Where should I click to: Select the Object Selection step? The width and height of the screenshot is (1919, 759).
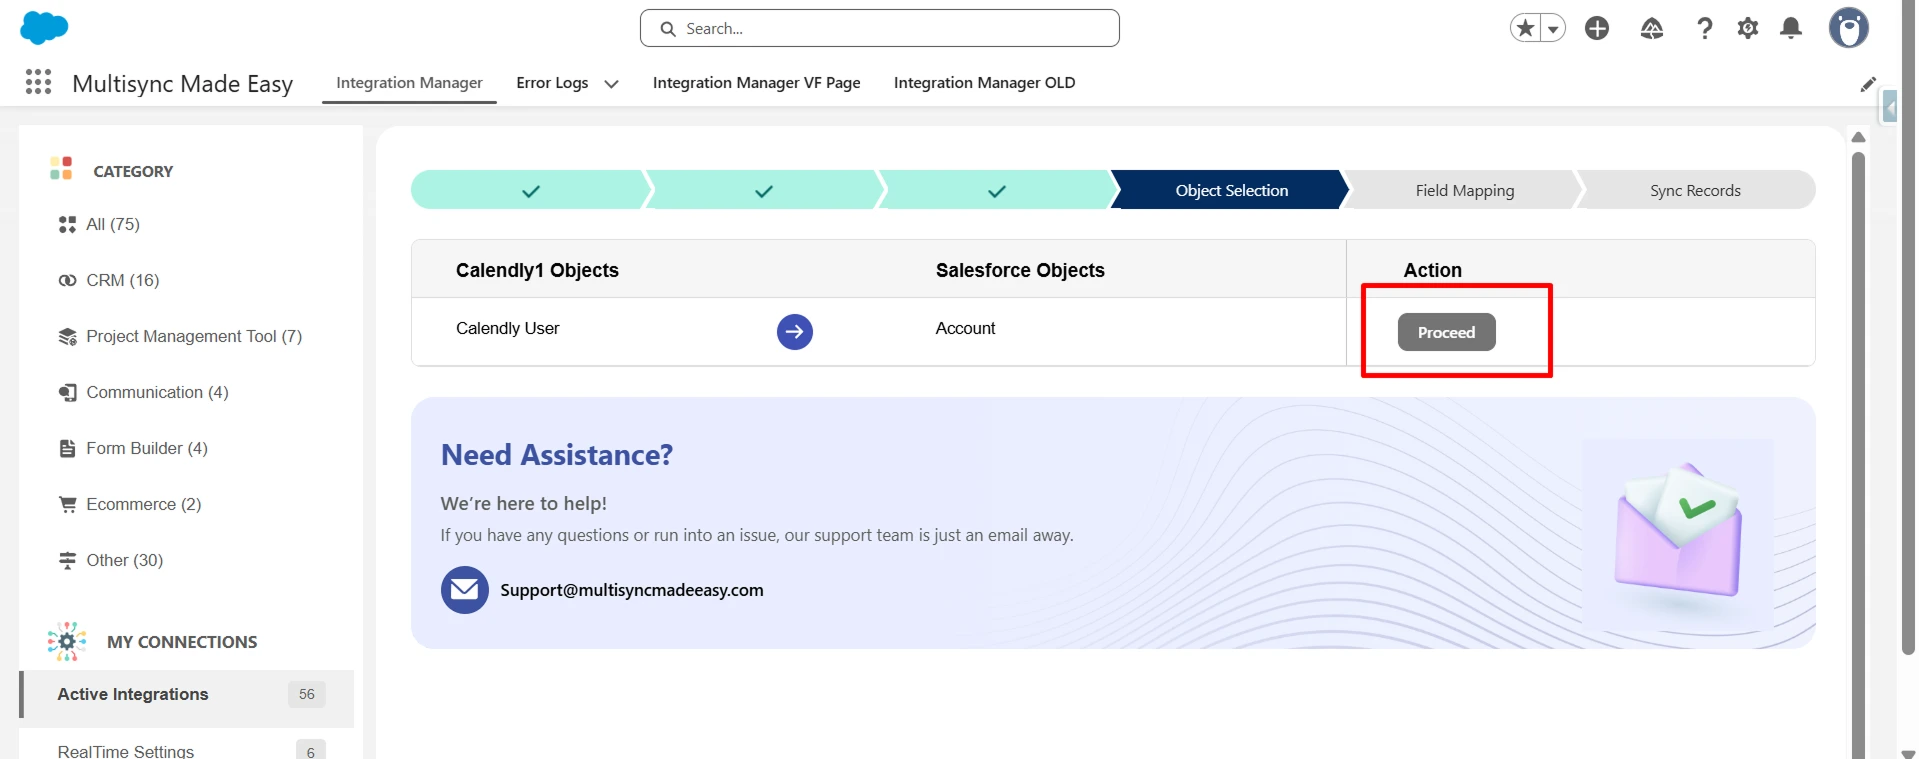[1231, 190]
